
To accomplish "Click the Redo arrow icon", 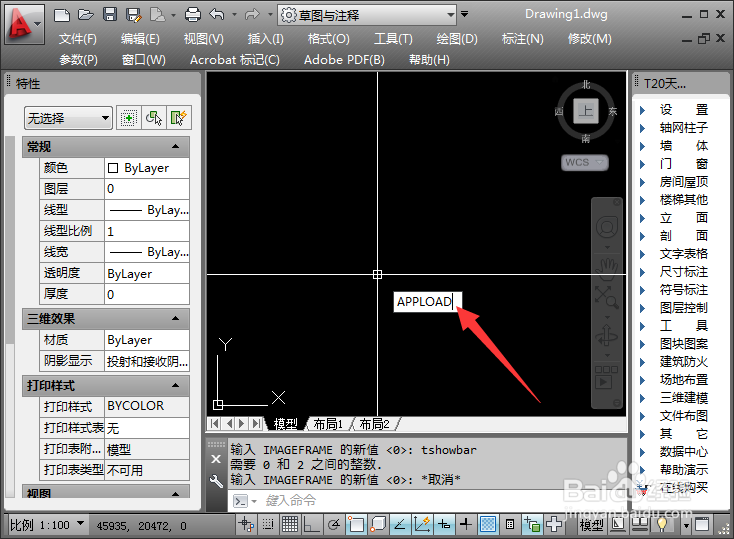I will [252, 15].
